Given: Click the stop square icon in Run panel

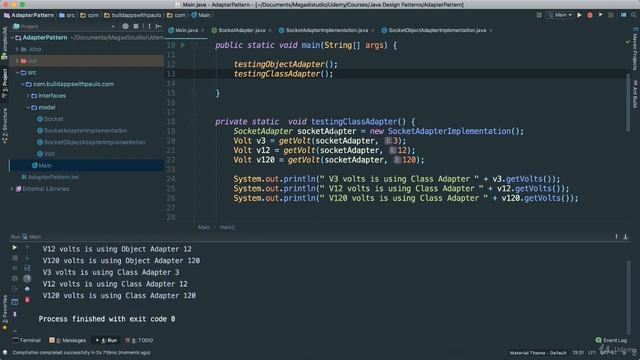Looking at the screenshot, I should [x=15, y=258].
